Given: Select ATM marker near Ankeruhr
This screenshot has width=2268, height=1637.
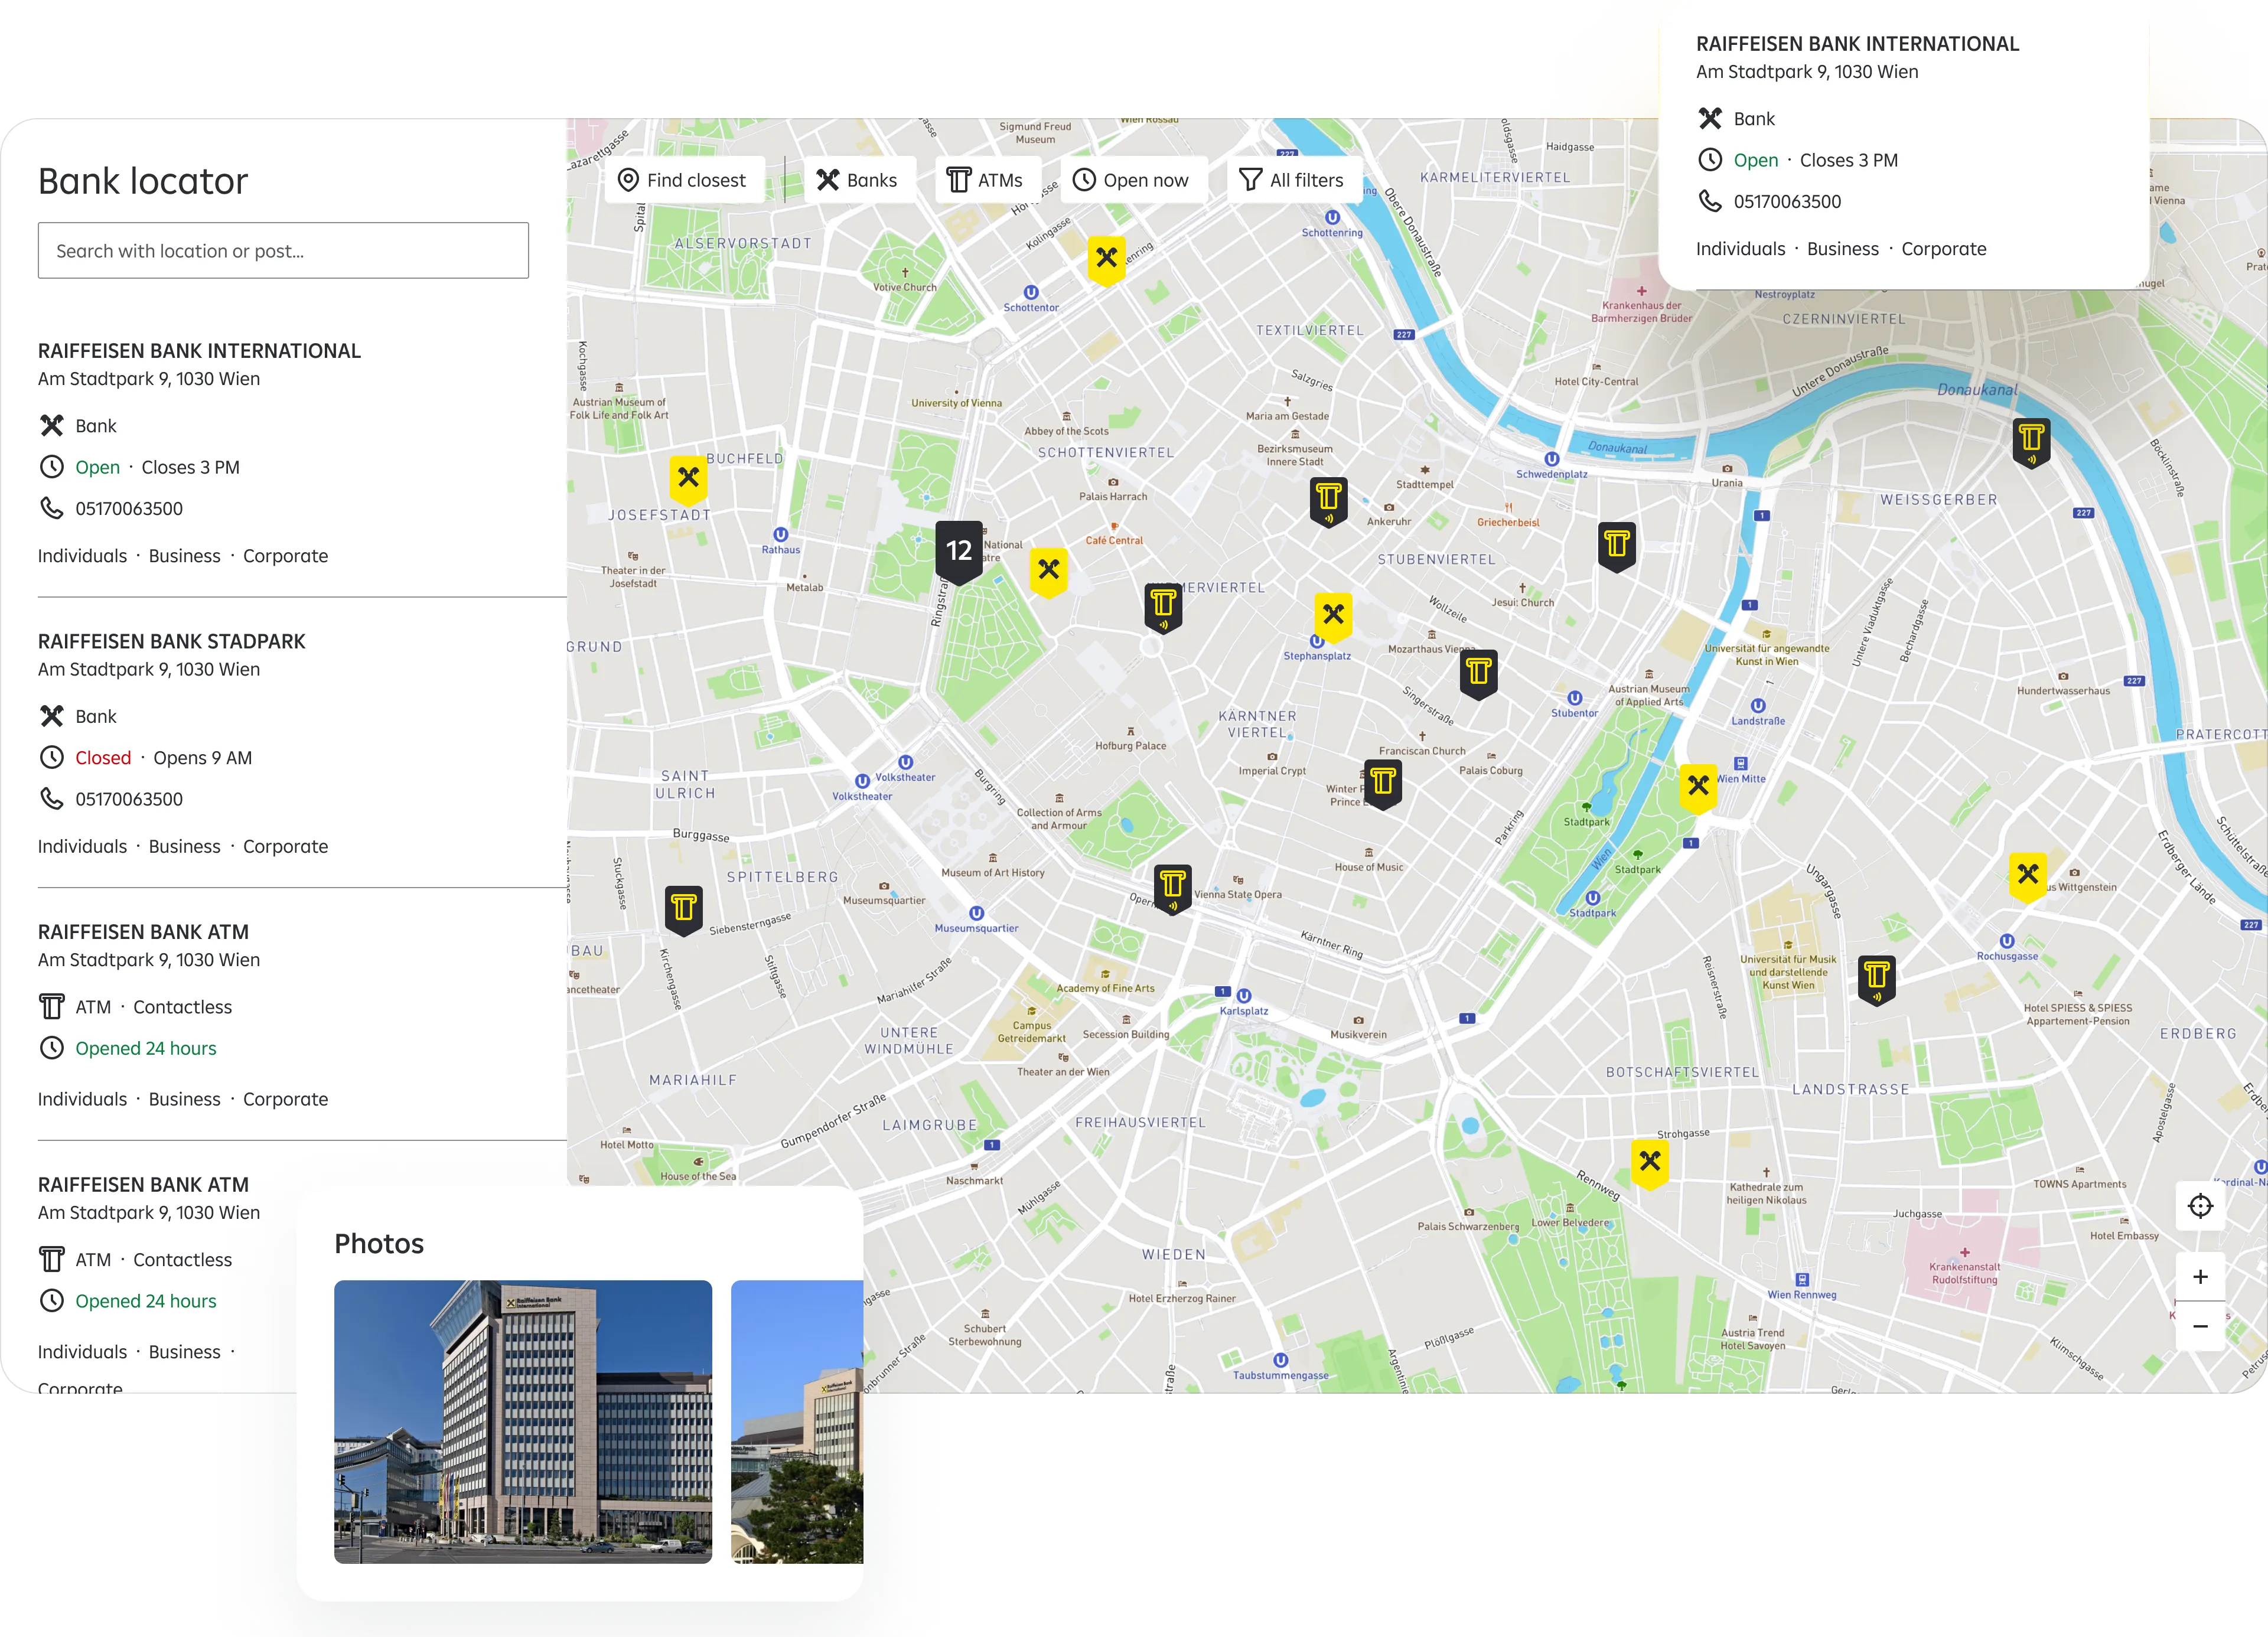Looking at the screenshot, I should point(1329,501).
